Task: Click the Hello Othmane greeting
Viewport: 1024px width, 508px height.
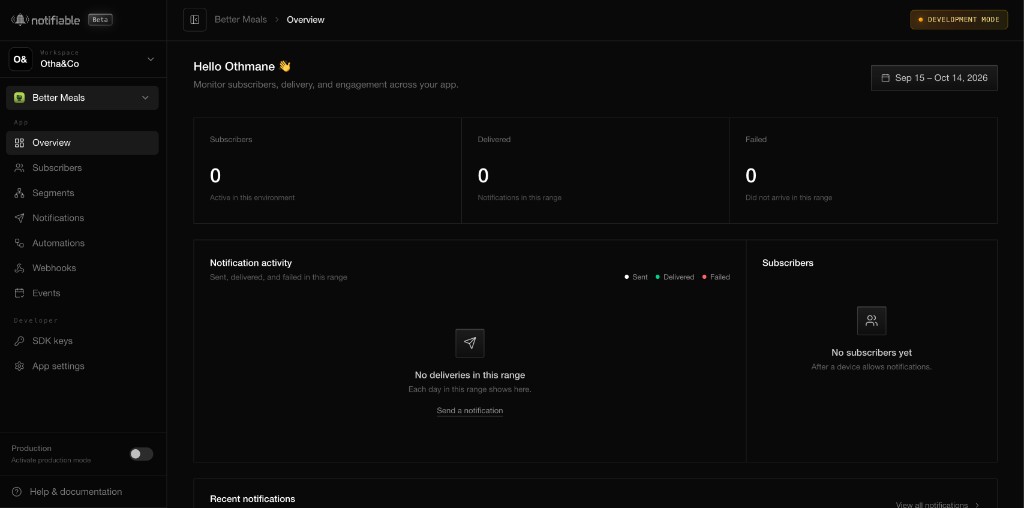Action: point(234,67)
